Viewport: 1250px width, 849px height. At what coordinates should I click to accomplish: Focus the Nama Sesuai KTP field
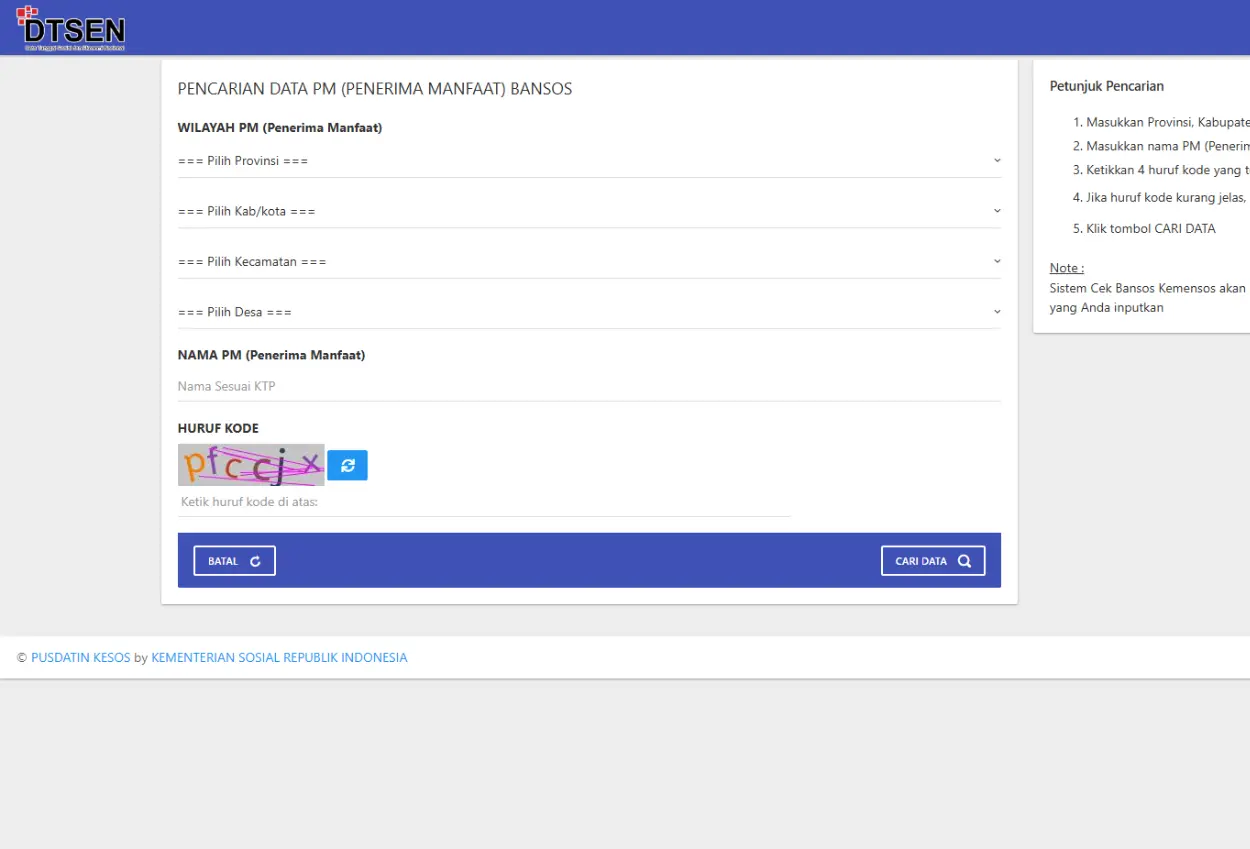(x=589, y=386)
